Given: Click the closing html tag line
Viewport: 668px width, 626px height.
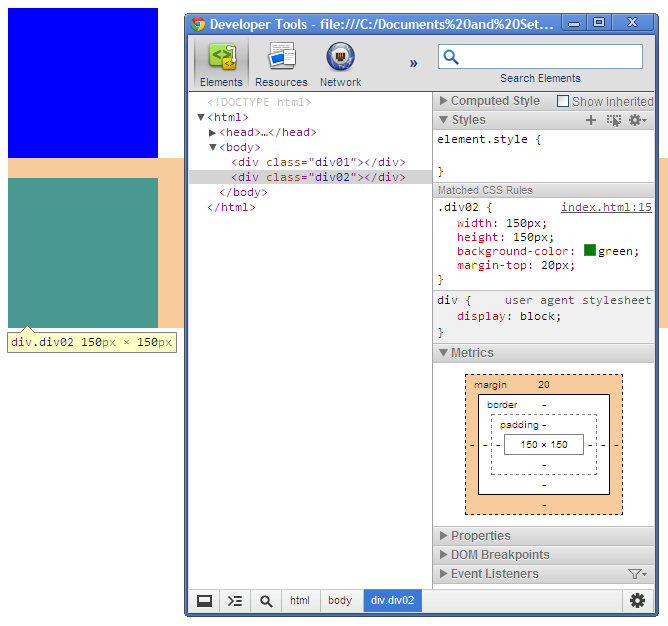Looking at the screenshot, I should (231, 207).
